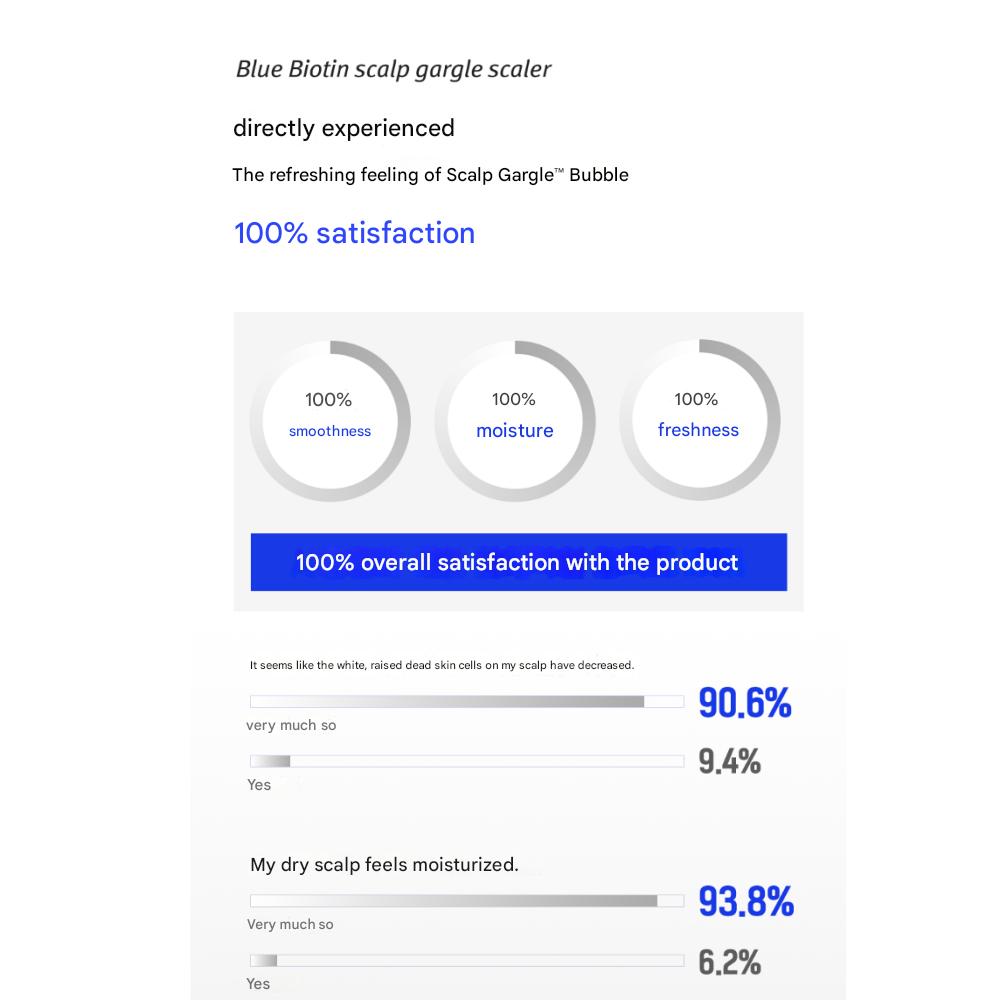Click the 100% overall satisfaction banner
Screen dimensions: 1000x1000
518,562
